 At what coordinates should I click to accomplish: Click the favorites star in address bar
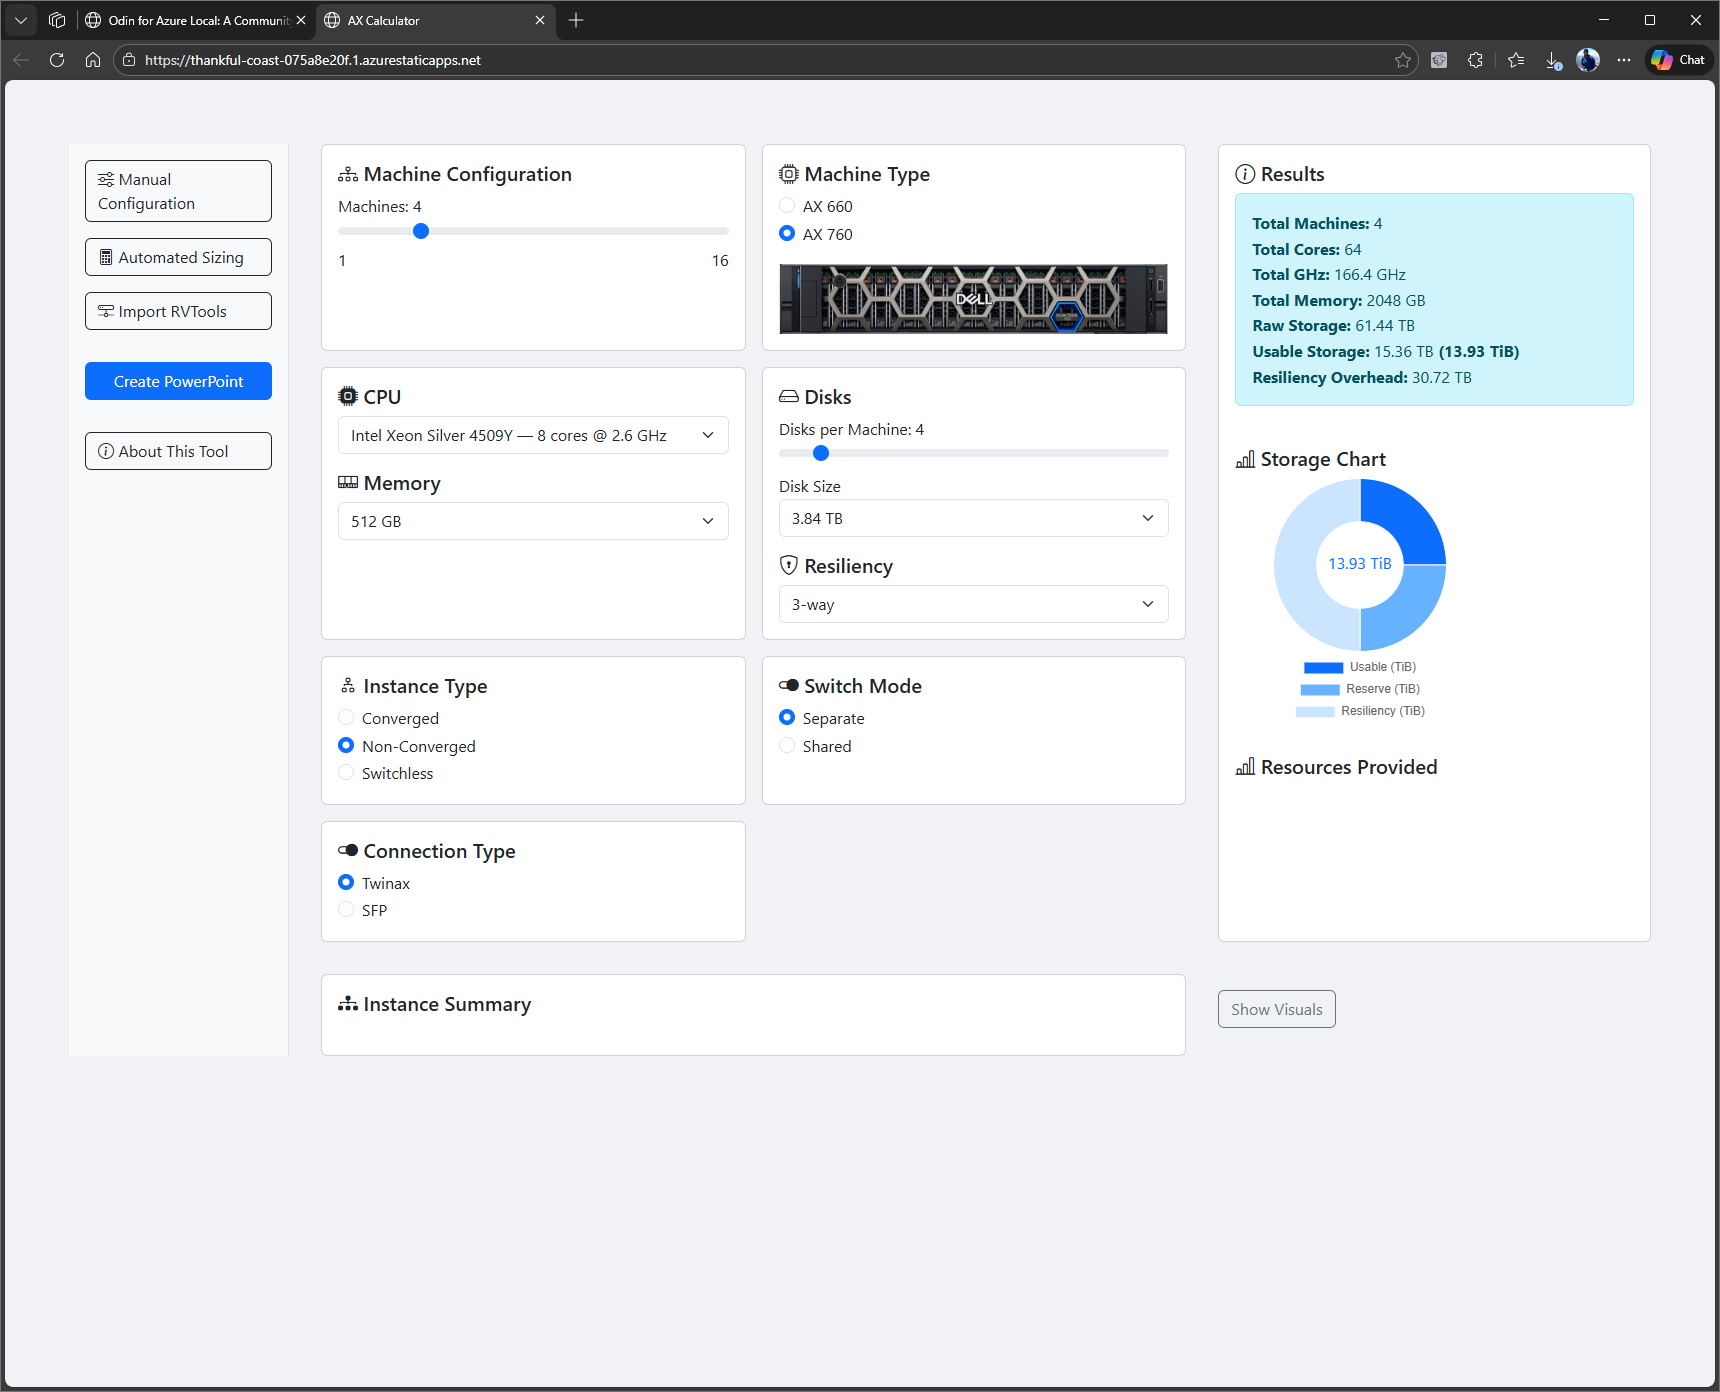click(x=1403, y=60)
